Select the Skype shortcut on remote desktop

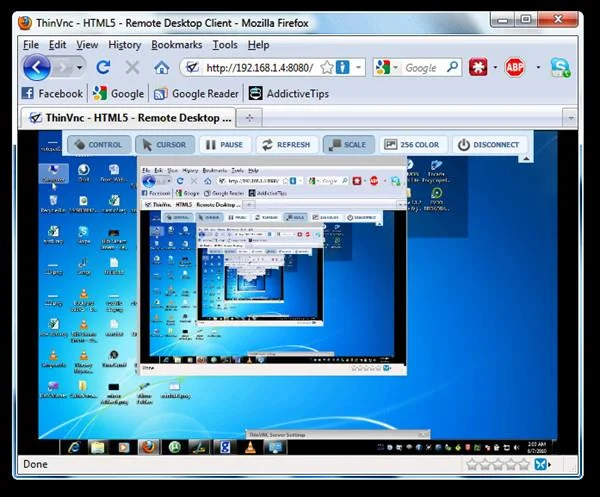83,235
